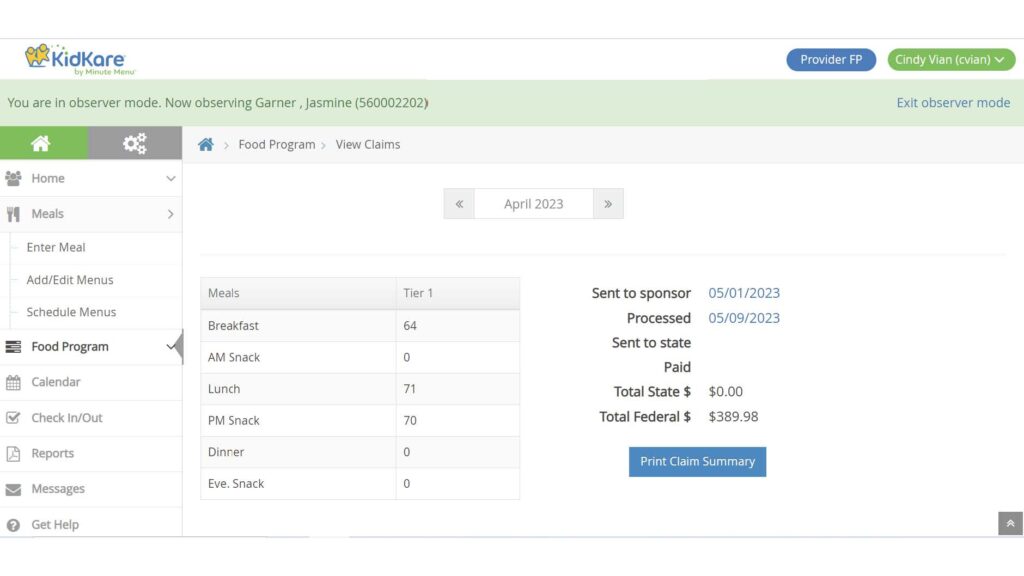Click the Provider FP button
Image resolution: width=1024 pixels, height=576 pixels.
tap(831, 59)
